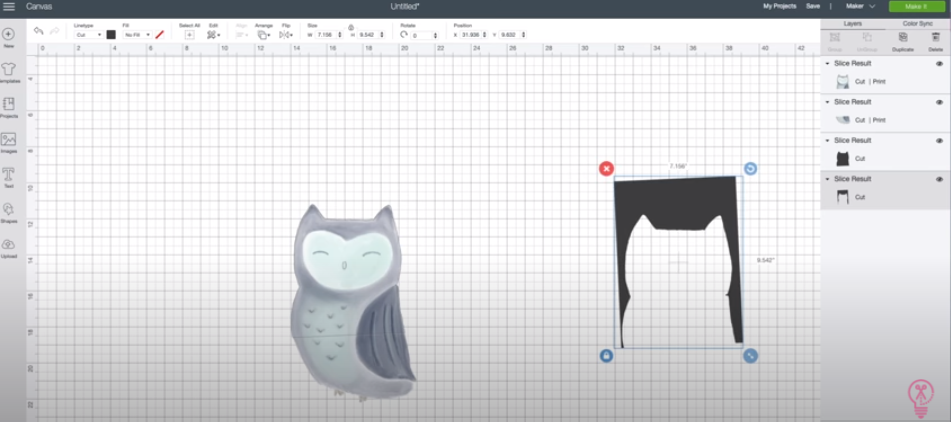951x422 pixels.
Task: Click the width W input field
Action: 328,35
